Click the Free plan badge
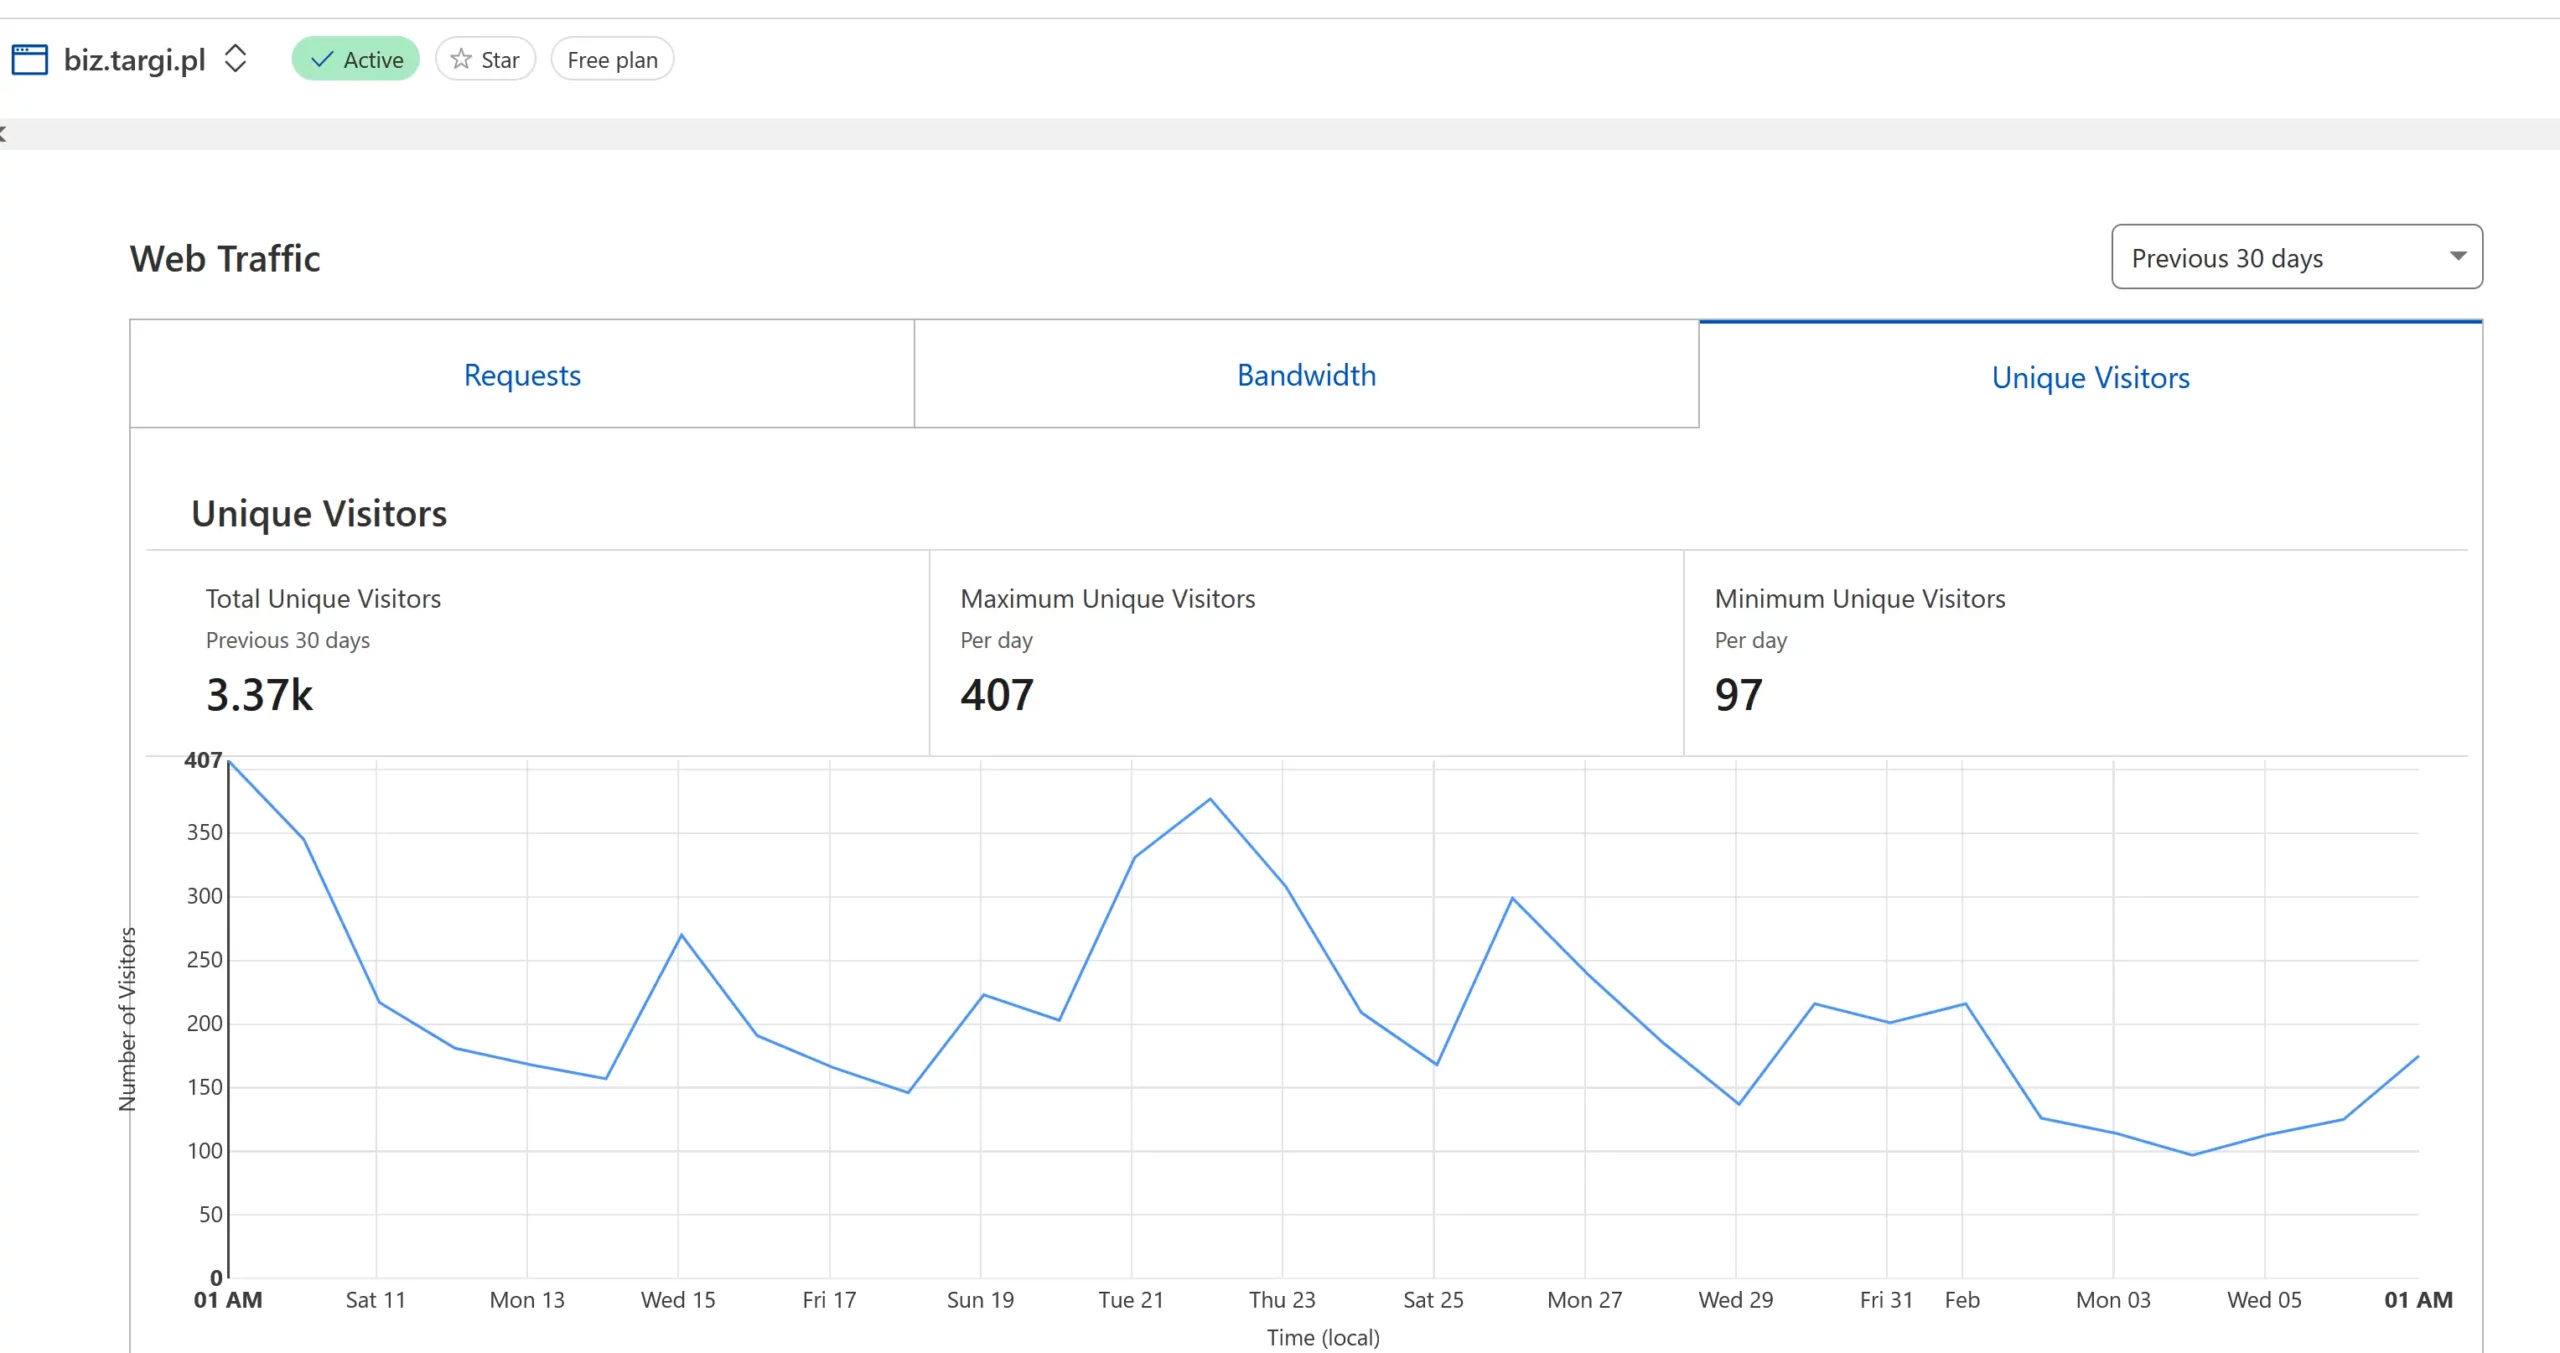 click(612, 60)
